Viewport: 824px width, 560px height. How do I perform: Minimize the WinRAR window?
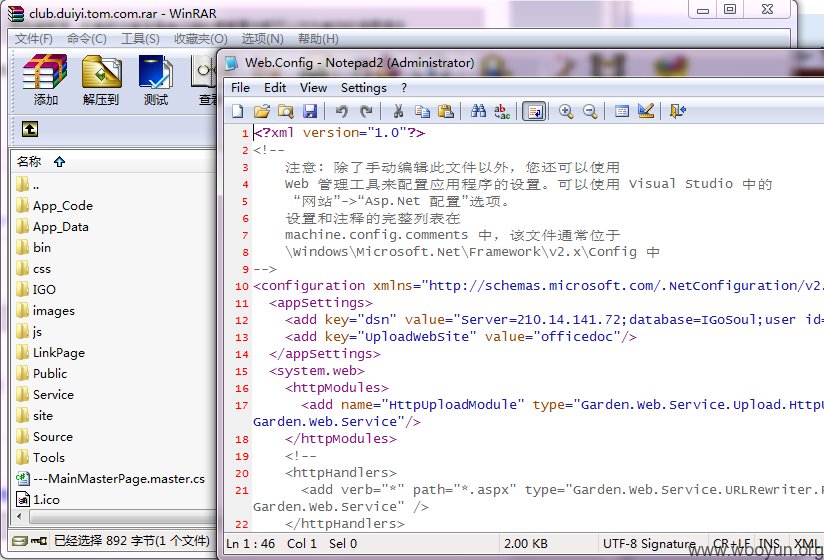[x=703, y=9]
